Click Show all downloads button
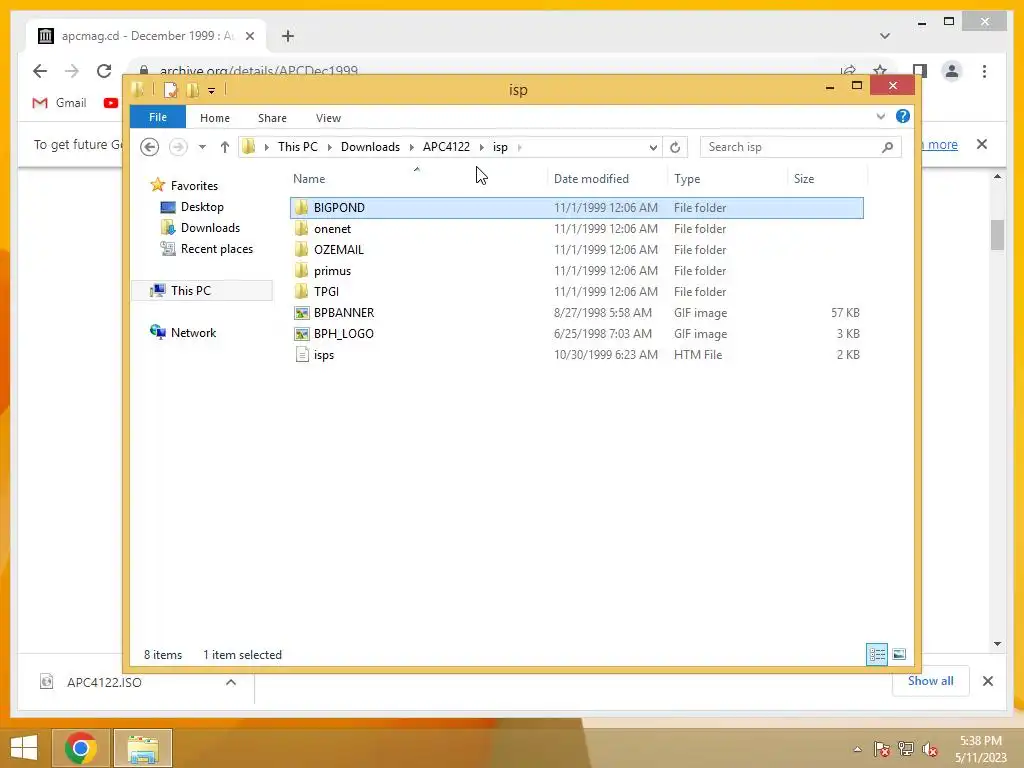1024x768 pixels. [x=931, y=681]
